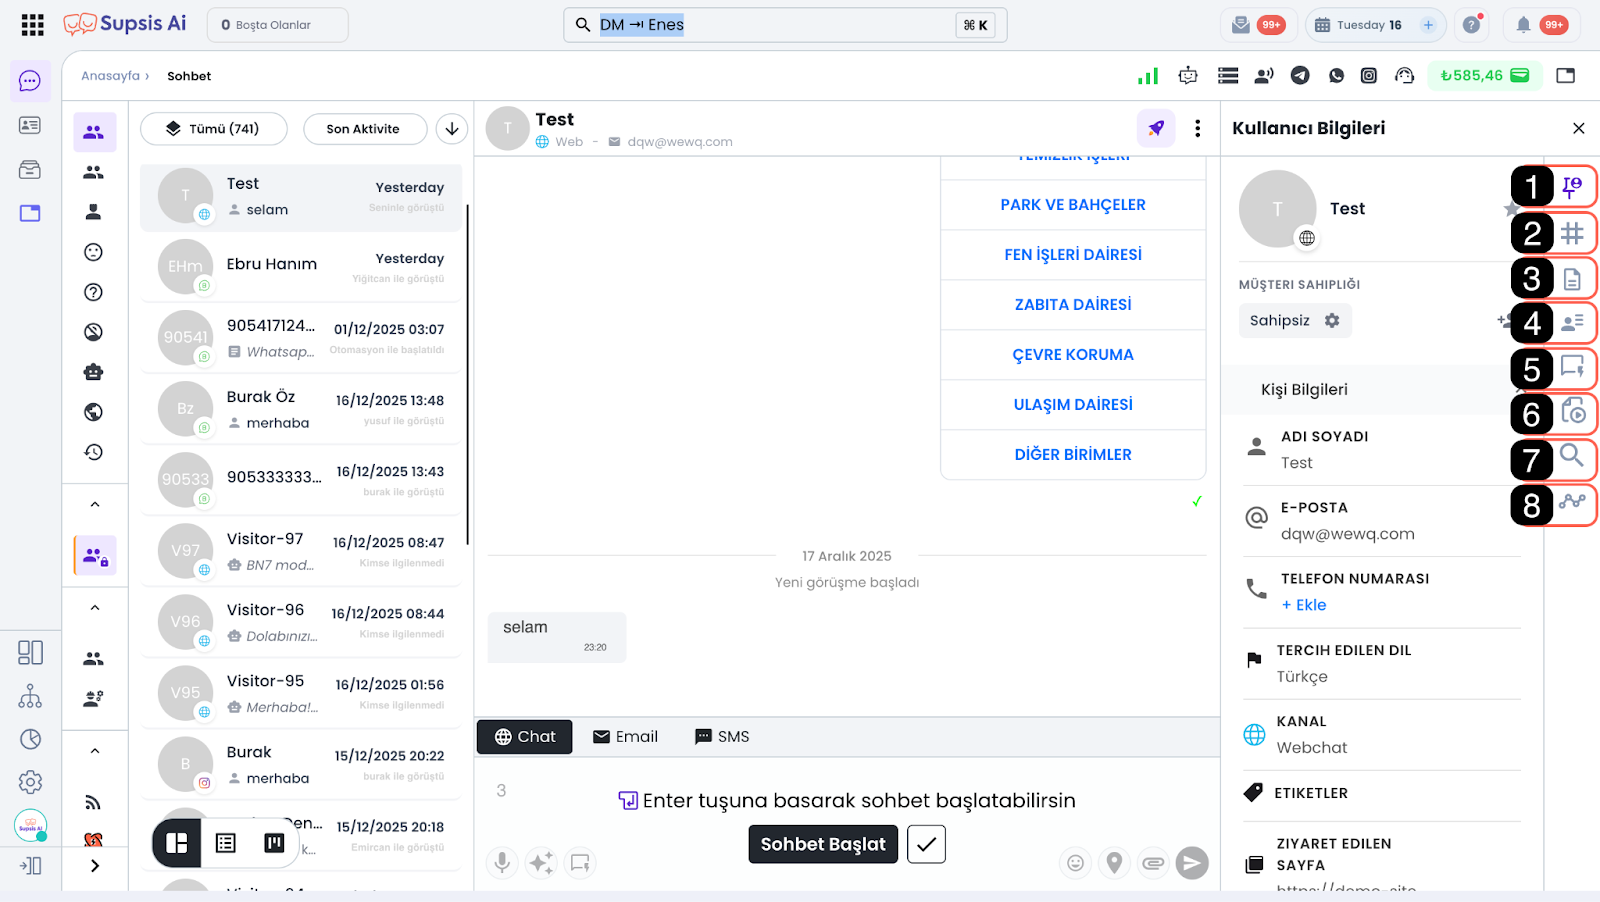Click the + Ekle phone number link
The width and height of the screenshot is (1600, 902).
[x=1303, y=605]
